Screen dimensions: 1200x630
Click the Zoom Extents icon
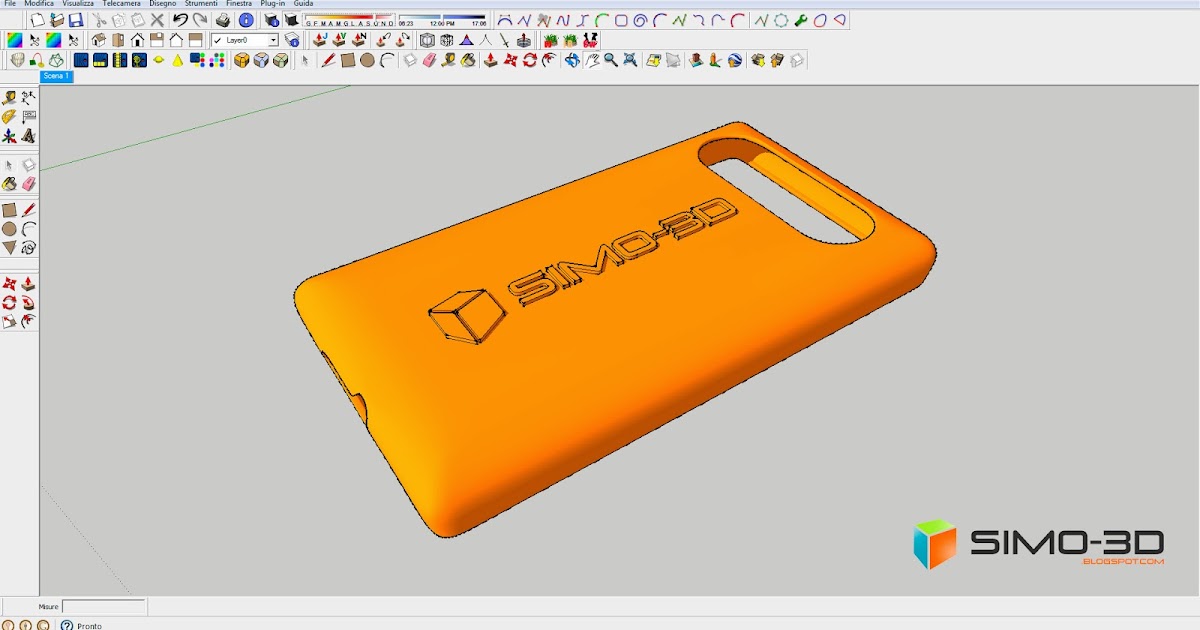(x=630, y=60)
